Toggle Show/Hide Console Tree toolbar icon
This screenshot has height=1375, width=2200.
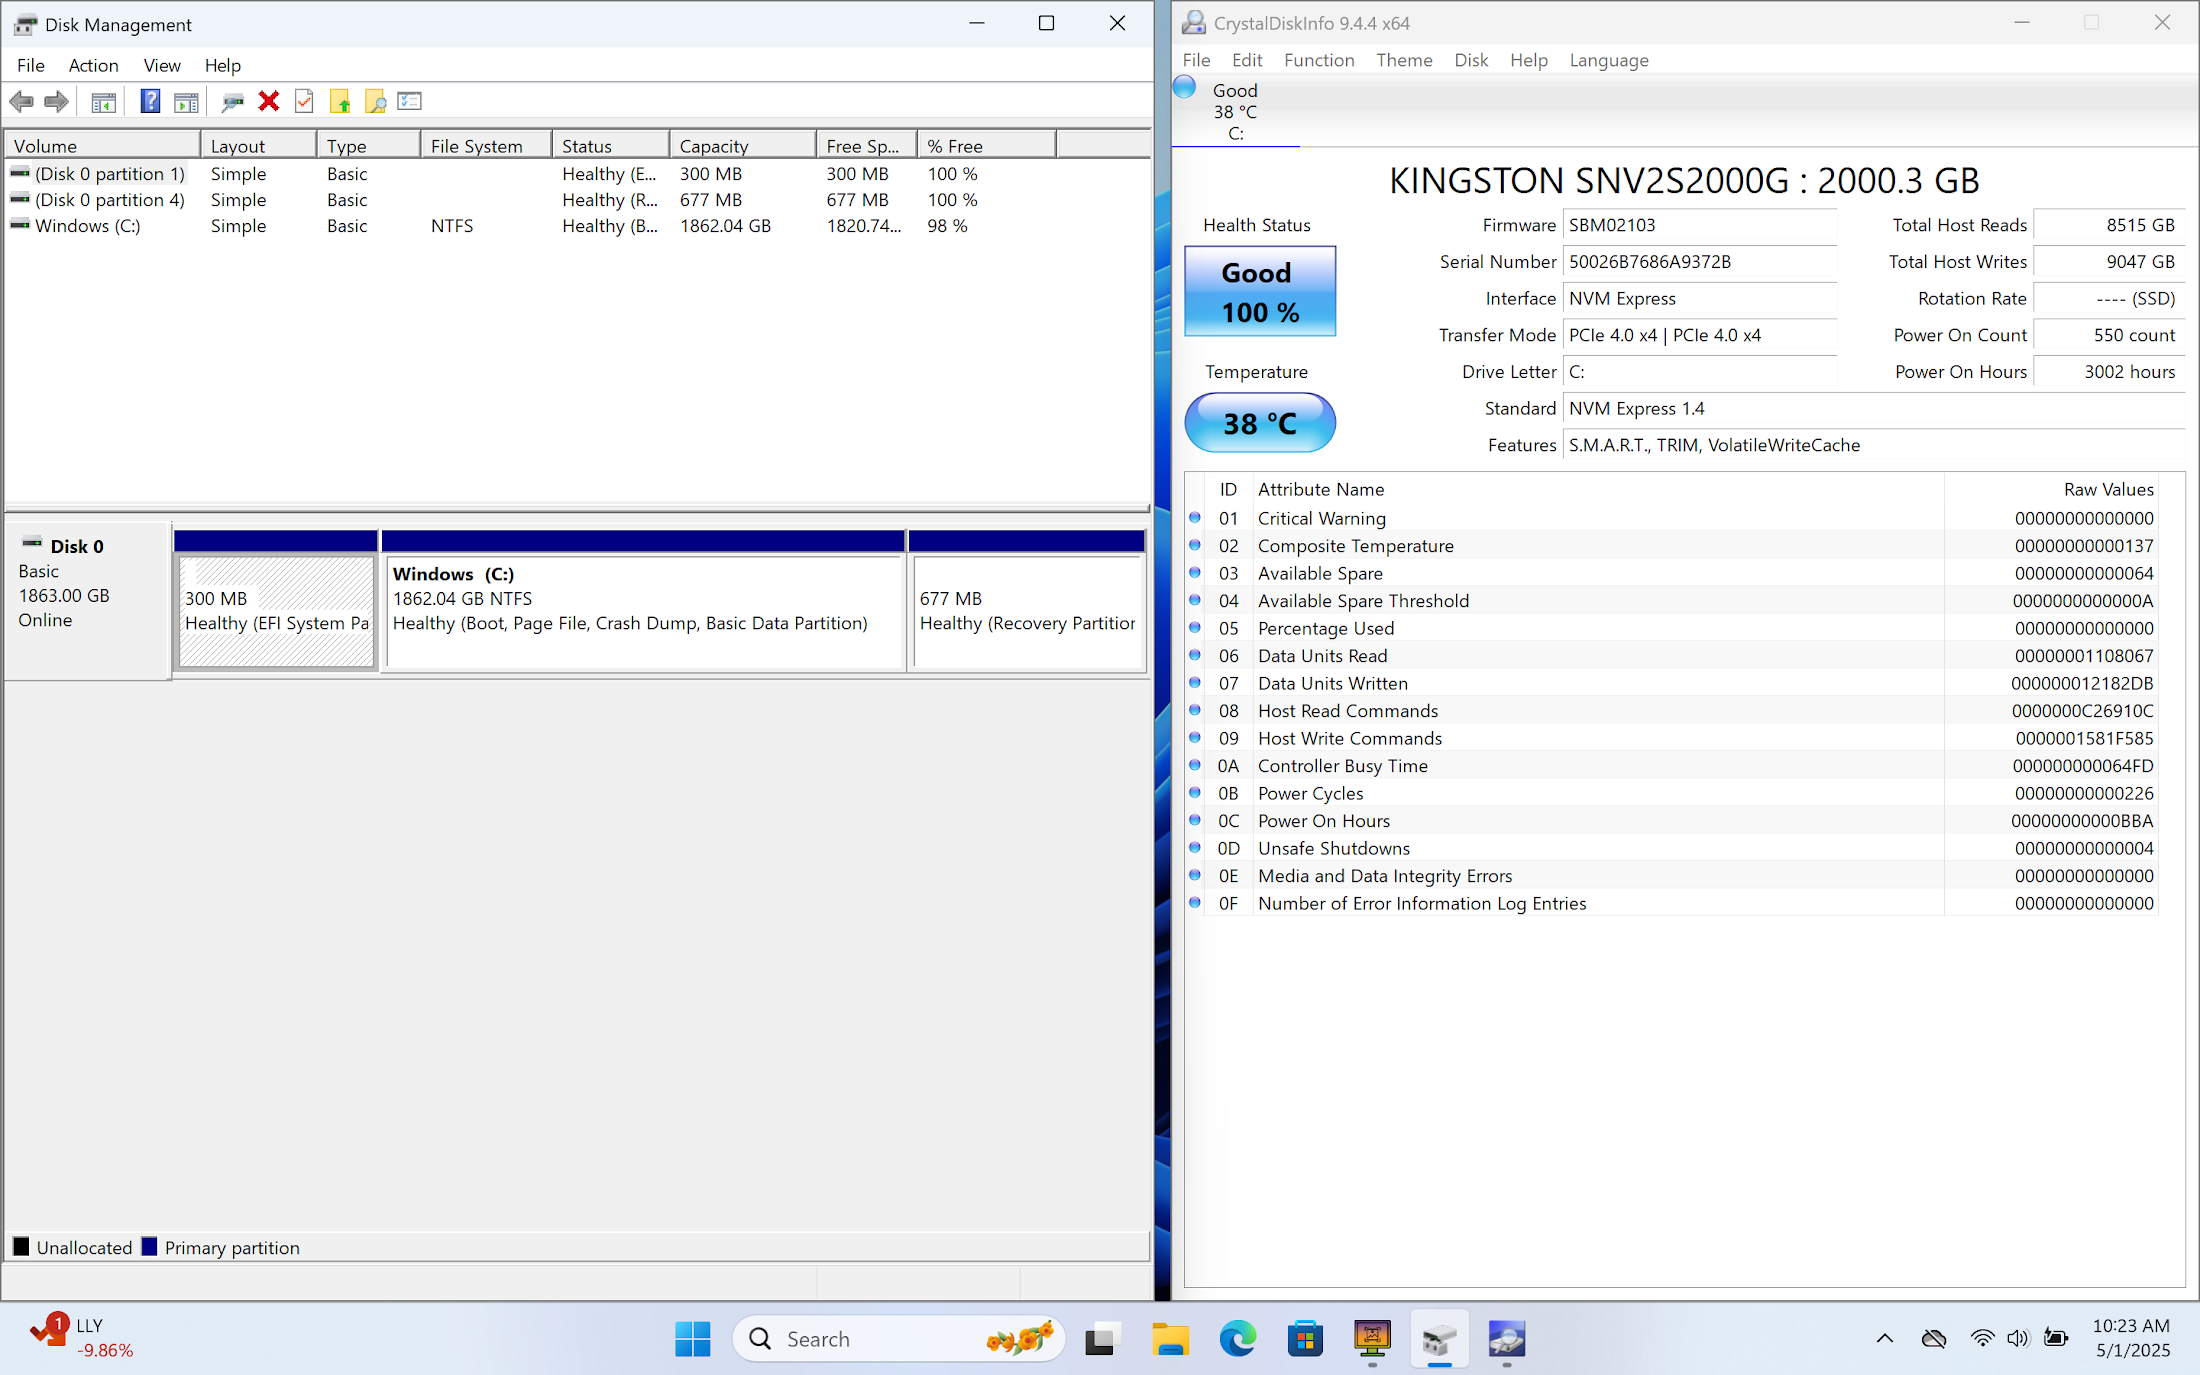(x=103, y=101)
